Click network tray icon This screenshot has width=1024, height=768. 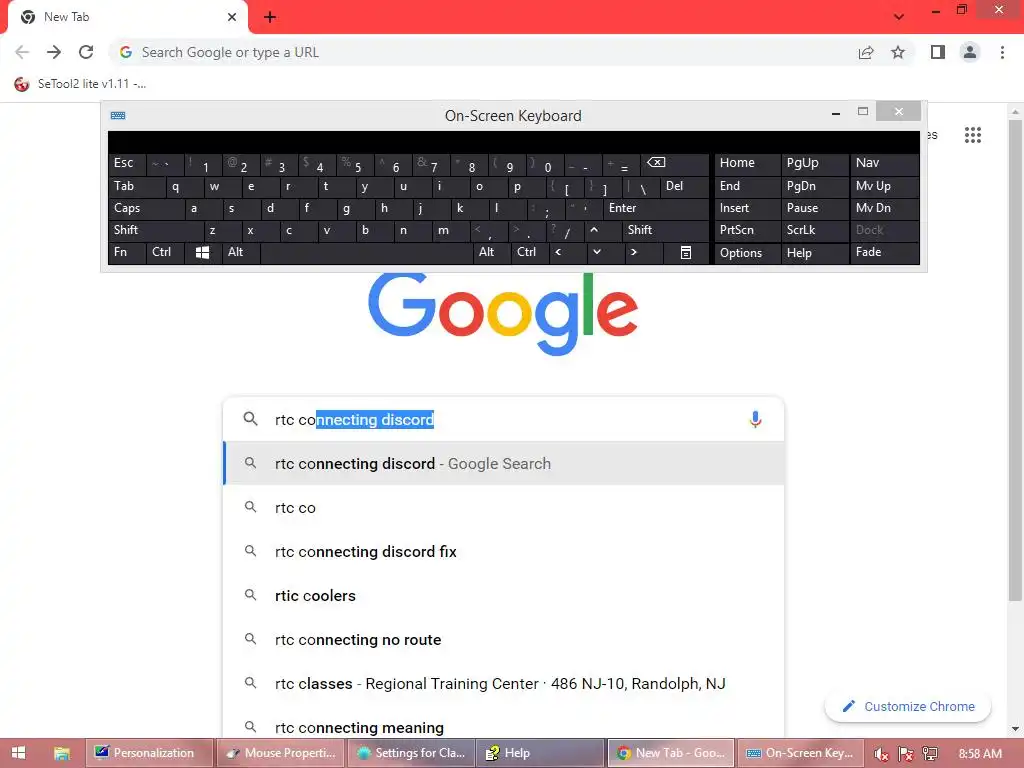click(x=931, y=754)
